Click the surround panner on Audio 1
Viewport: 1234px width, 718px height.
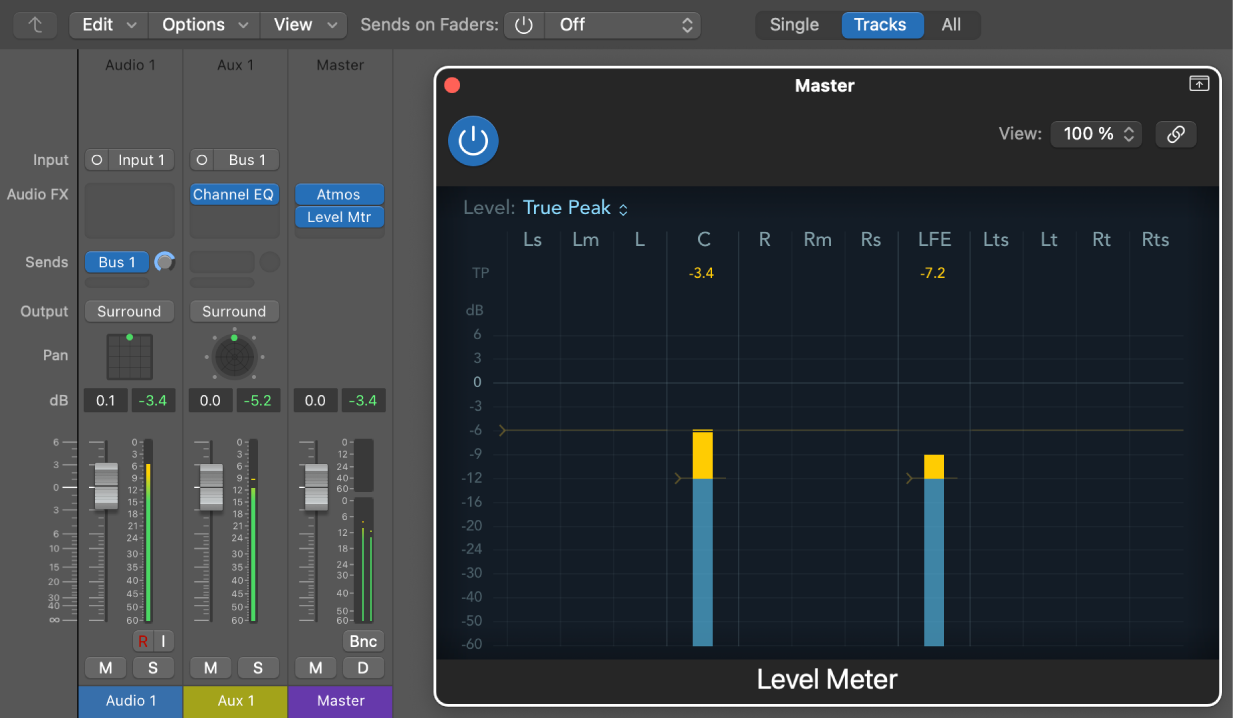tap(130, 356)
